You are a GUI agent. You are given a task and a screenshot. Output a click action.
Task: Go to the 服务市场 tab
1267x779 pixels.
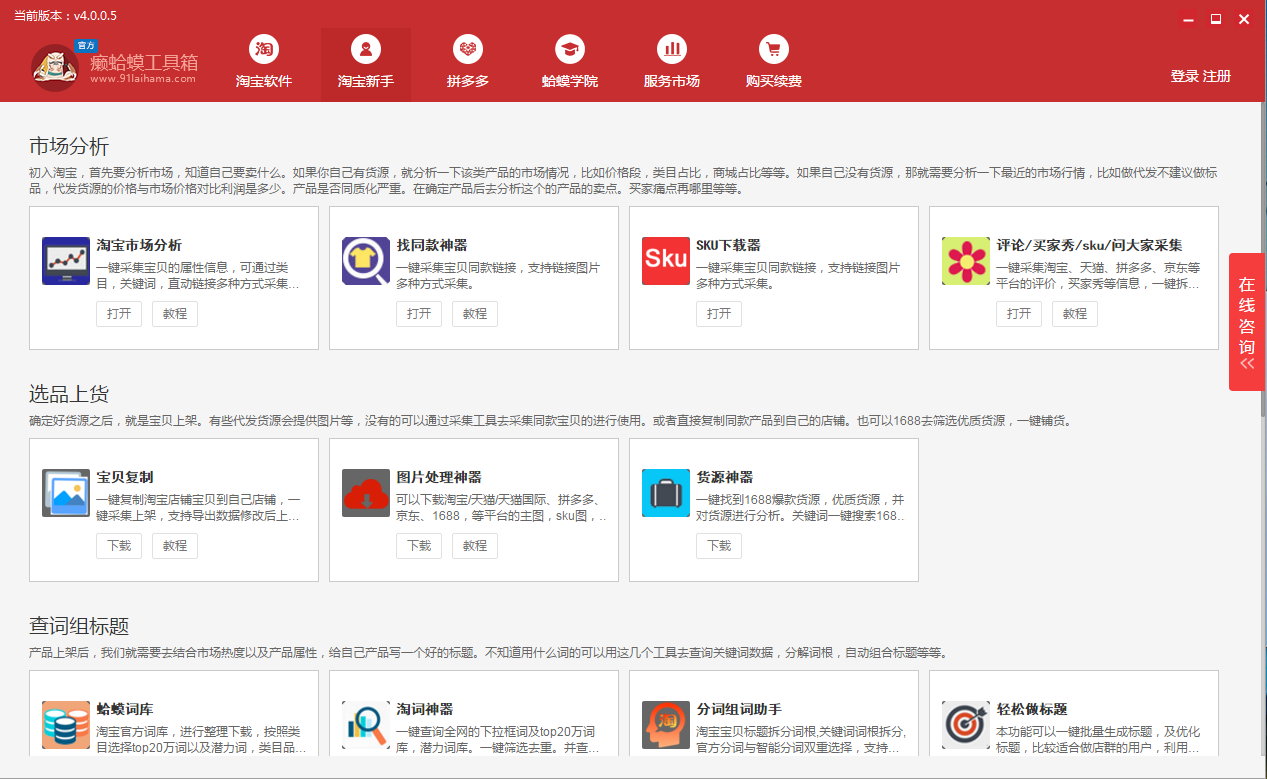[672, 64]
